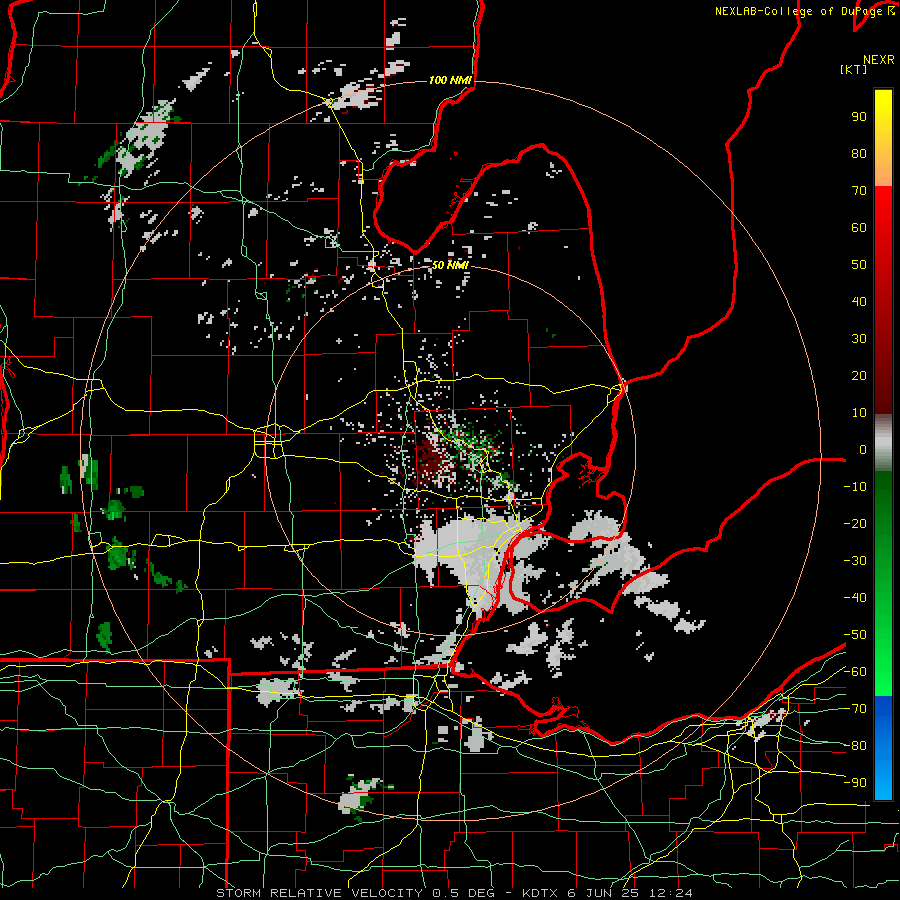Viewport: 900px width, 900px height.
Task: Click the -20 value on velocity scale
Action: (855, 523)
